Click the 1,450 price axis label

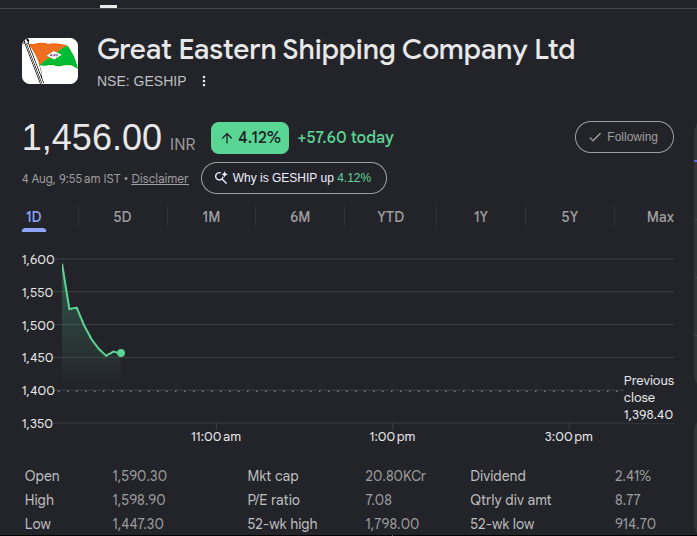38,358
